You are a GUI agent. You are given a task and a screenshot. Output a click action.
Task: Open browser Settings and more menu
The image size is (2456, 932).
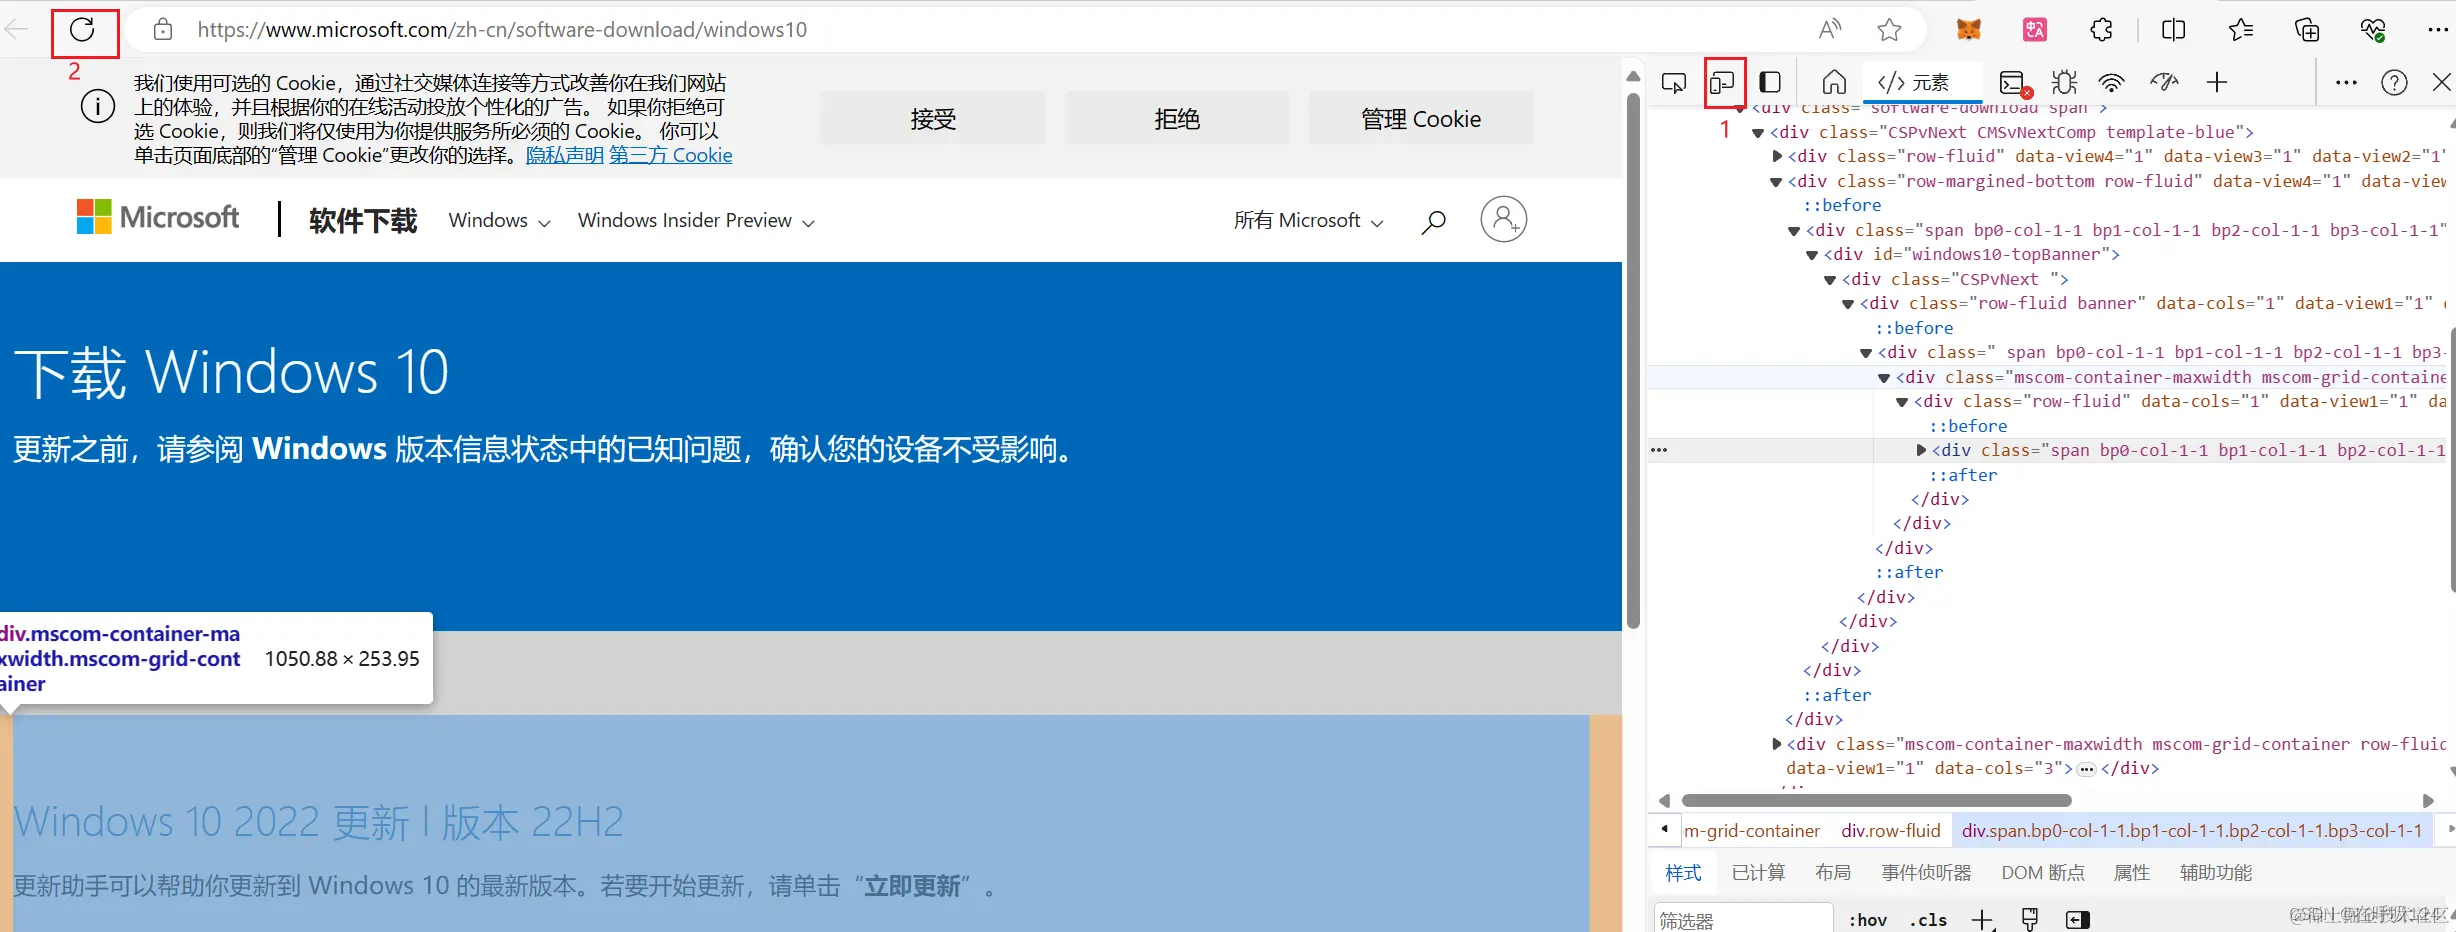[2438, 30]
